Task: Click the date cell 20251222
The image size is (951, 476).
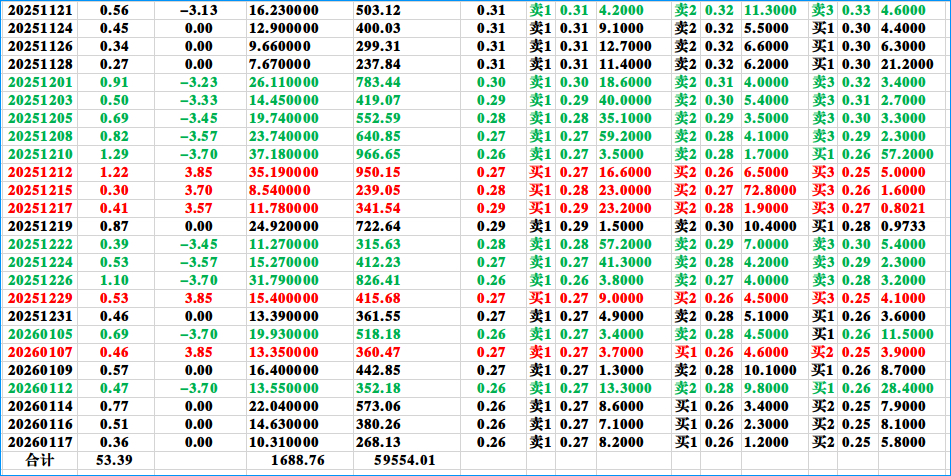Action: pyautogui.click(x=39, y=244)
